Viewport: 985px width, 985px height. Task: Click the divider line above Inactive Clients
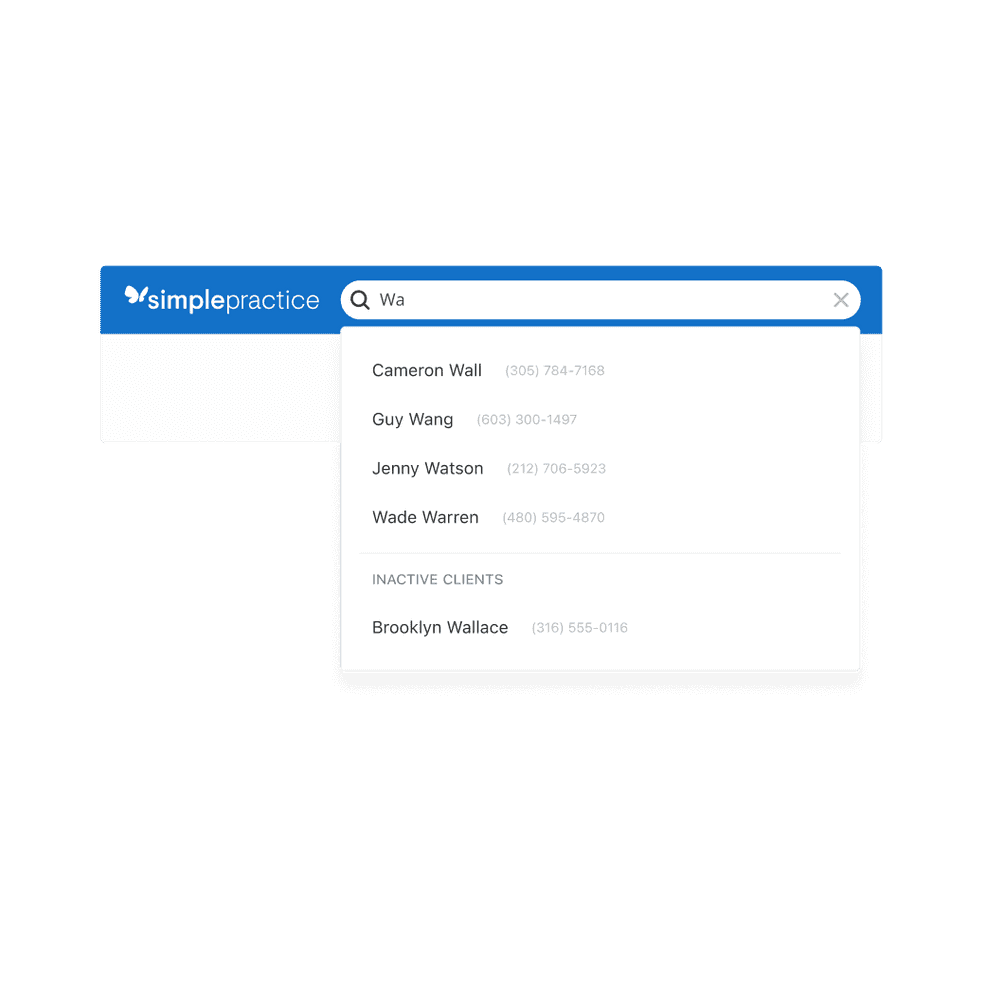click(x=600, y=553)
